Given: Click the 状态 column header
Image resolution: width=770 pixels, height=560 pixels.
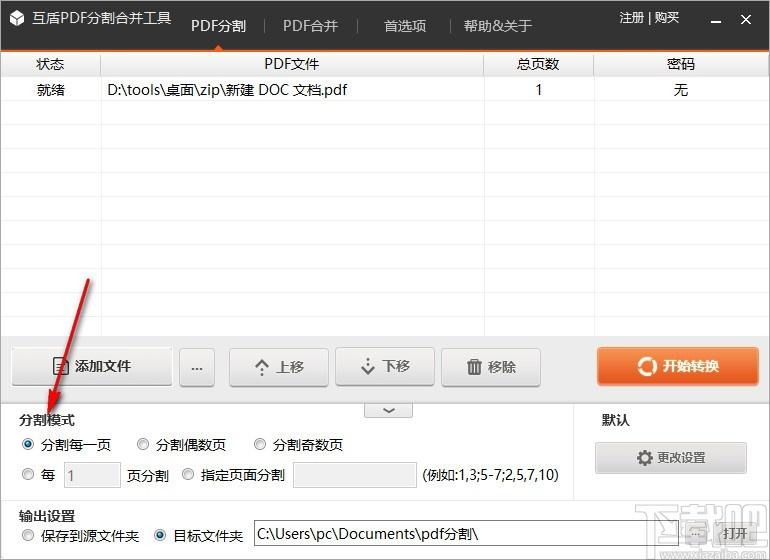Looking at the screenshot, I should (x=50, y=64).
